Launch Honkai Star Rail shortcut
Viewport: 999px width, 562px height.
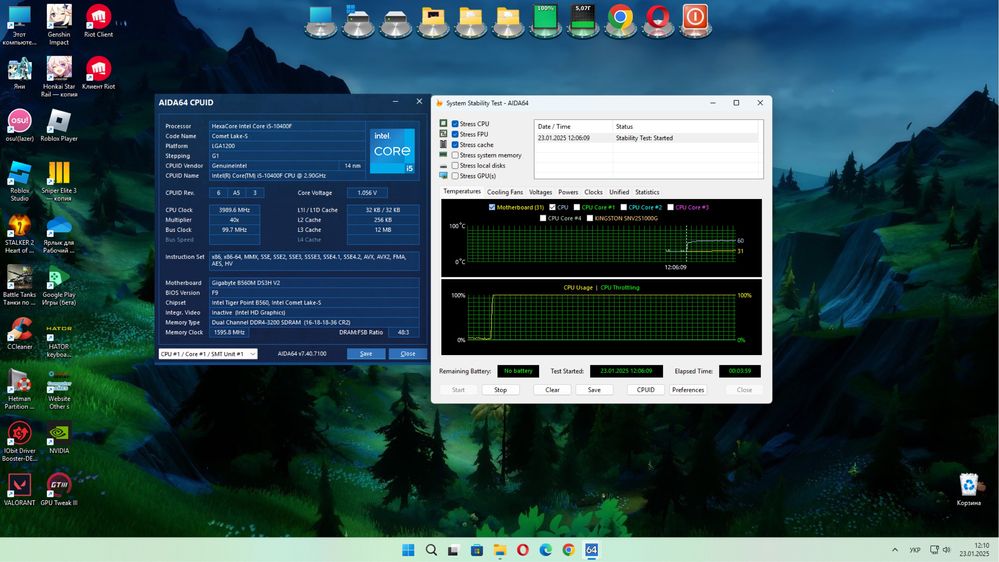(59, 76)
